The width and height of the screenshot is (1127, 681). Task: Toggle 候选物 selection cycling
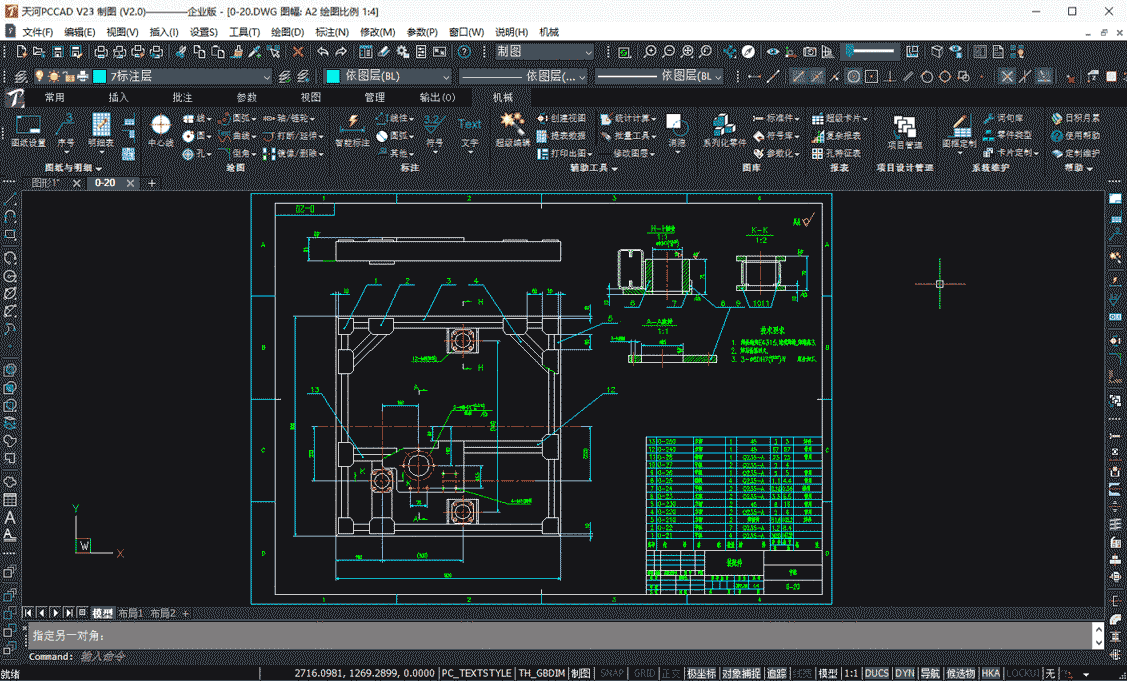(x=960, y=674)
